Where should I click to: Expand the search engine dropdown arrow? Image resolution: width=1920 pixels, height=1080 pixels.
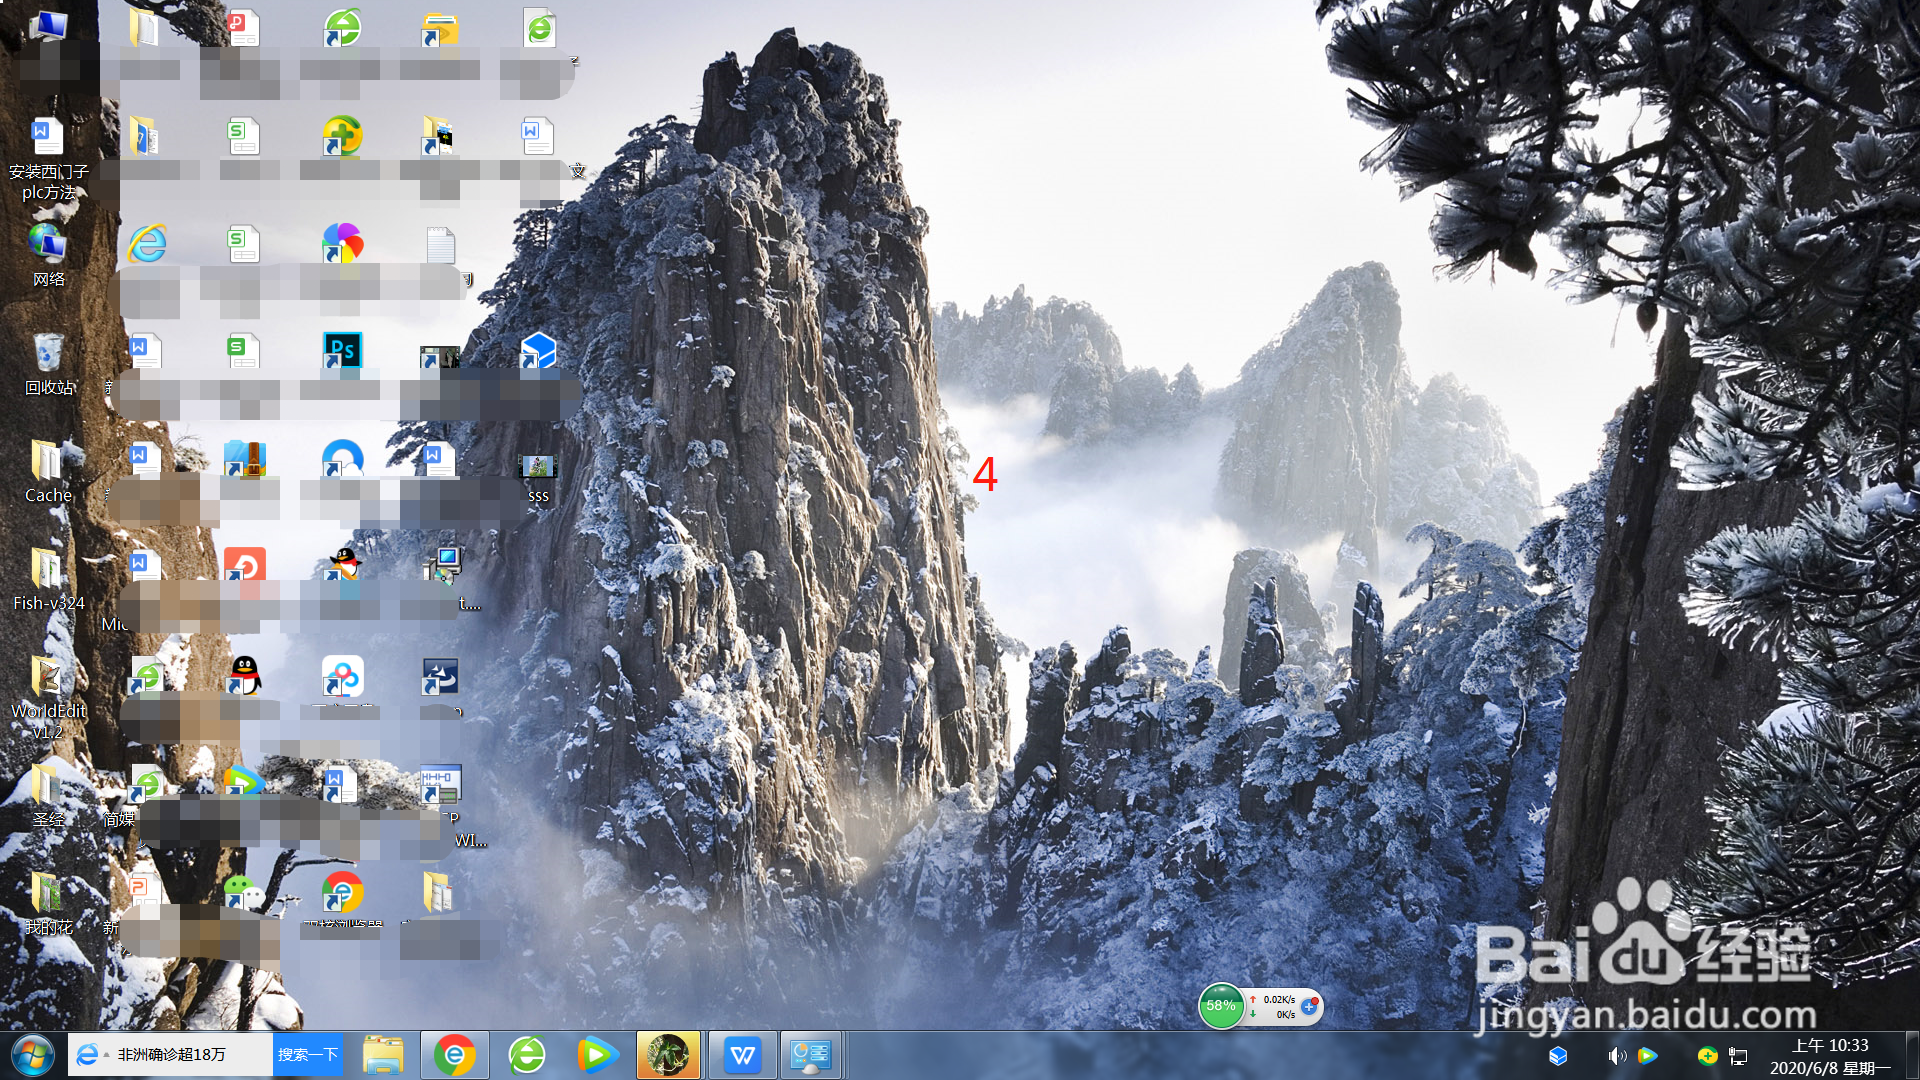[x=107, y=1055]
